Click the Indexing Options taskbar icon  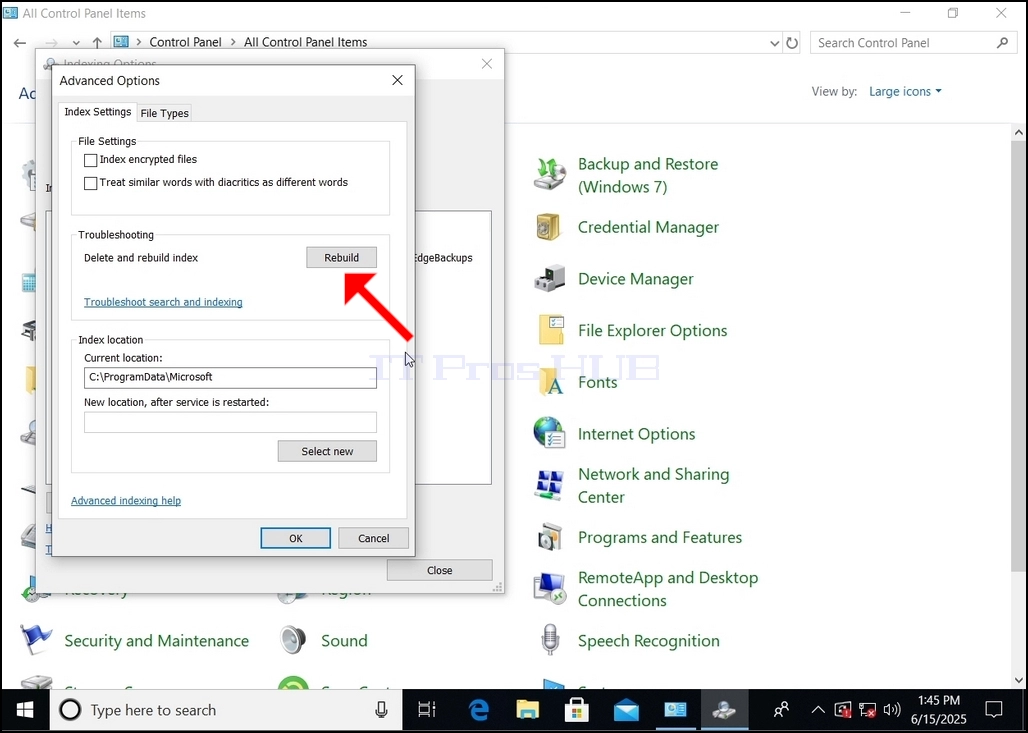point(724,710)
